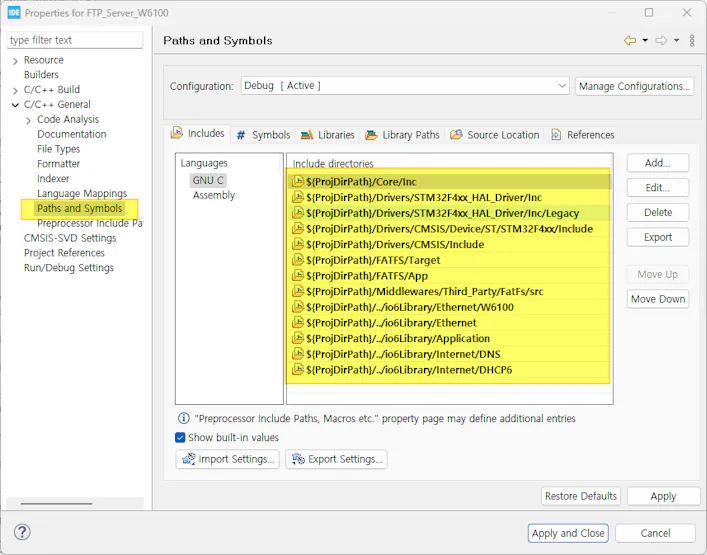The height and width of the screenshot is (555, 707).
Task: Select Project References in the tree
Action: point(64,253)
